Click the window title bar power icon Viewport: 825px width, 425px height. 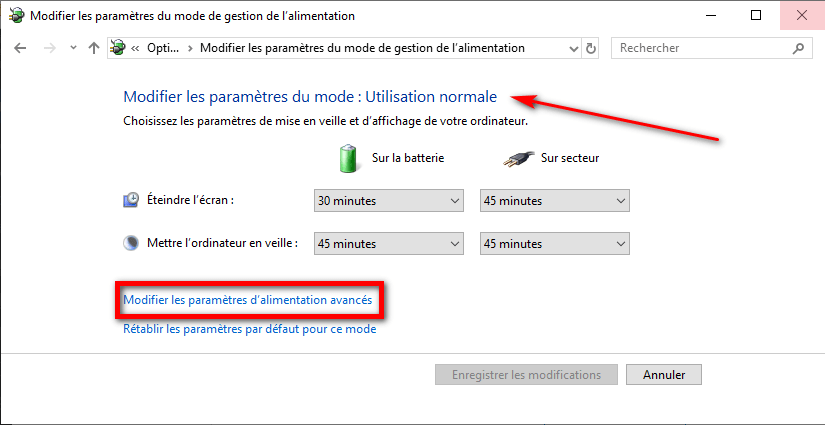point(16,16)
